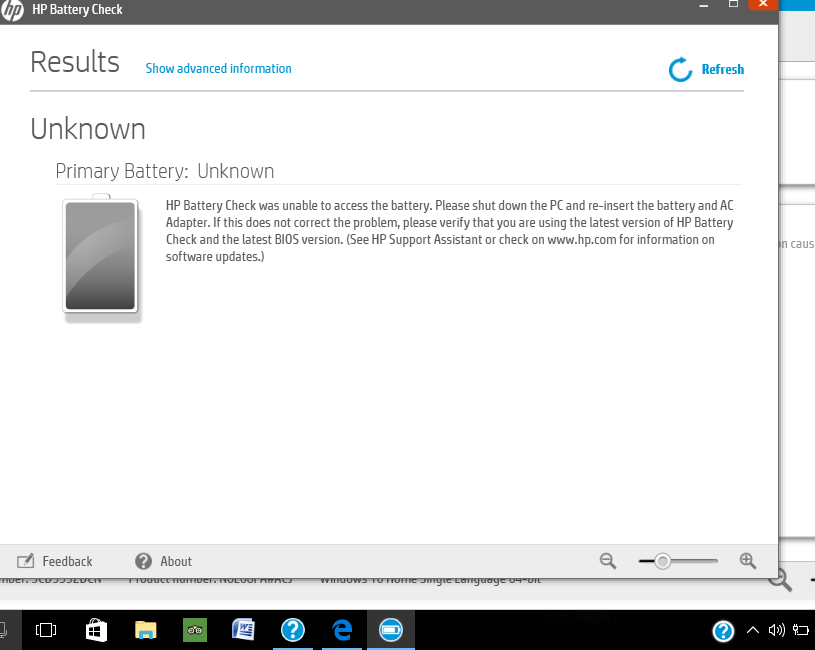The height and width of the screenshot is (650, 815).
Task: Expand hidden icons in the system tray
Action: 753,631
